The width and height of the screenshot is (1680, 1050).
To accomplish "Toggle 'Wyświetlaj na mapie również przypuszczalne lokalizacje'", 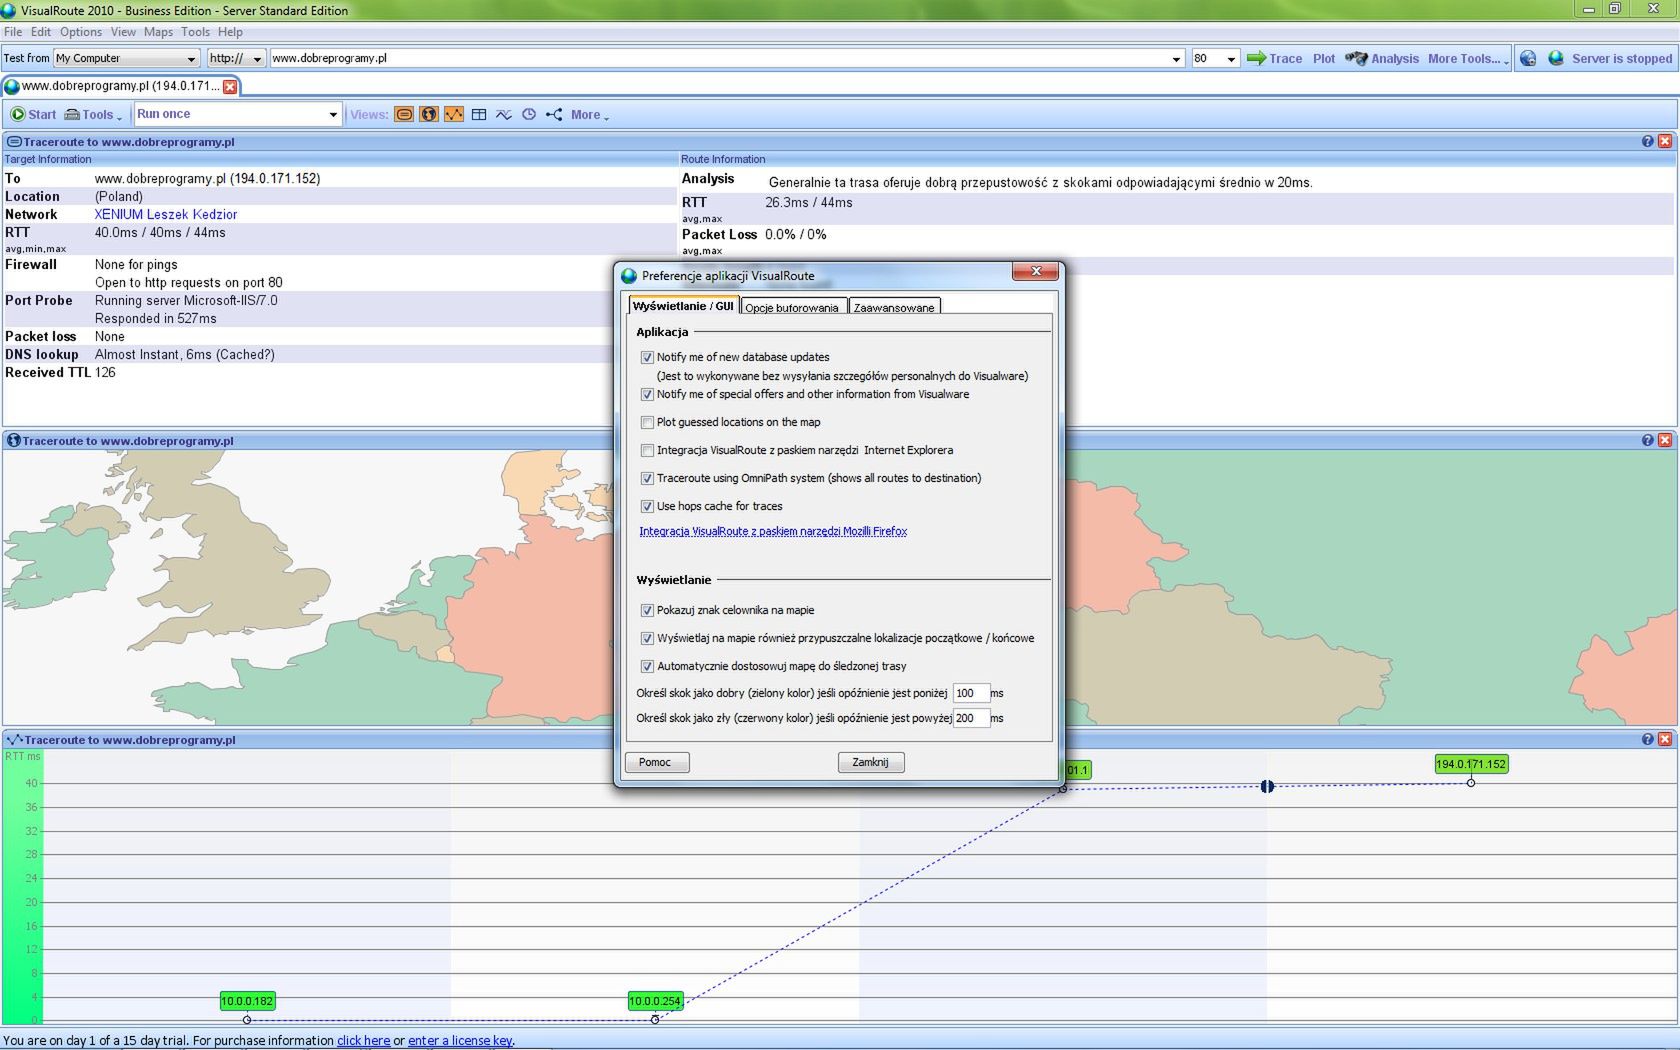I will pos(647,638).
